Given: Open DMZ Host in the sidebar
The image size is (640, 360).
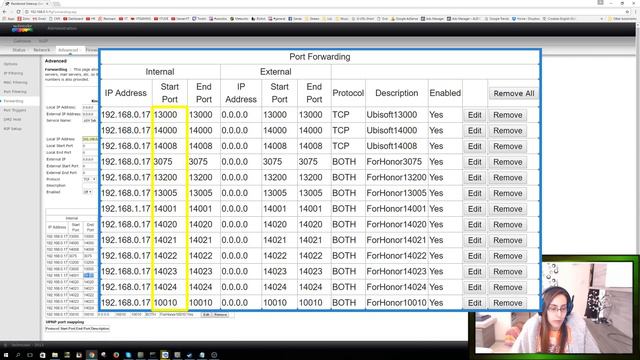Looking at the screenshot, I should (12, 120).
